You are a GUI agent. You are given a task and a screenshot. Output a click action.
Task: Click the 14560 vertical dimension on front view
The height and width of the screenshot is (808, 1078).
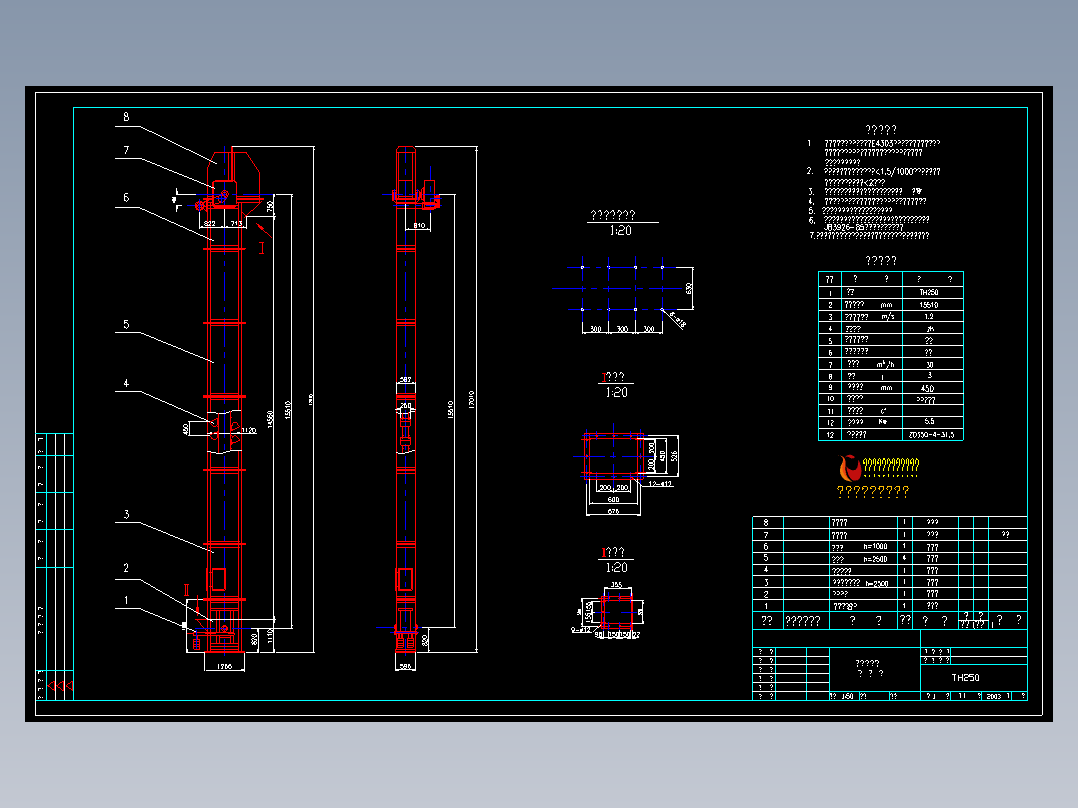(270, 418)
